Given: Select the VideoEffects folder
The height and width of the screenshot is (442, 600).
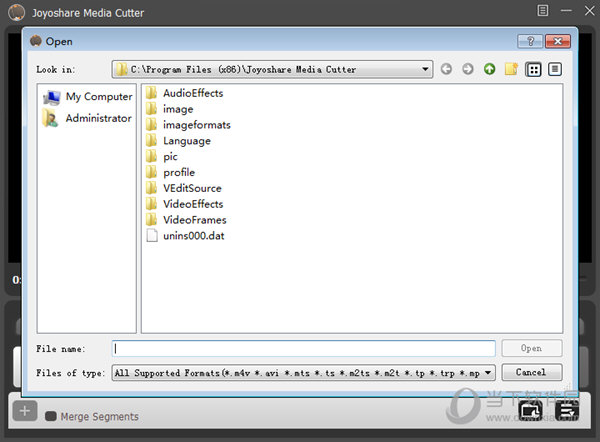Looking at the screenshot, I should click(x=194, y=204).
